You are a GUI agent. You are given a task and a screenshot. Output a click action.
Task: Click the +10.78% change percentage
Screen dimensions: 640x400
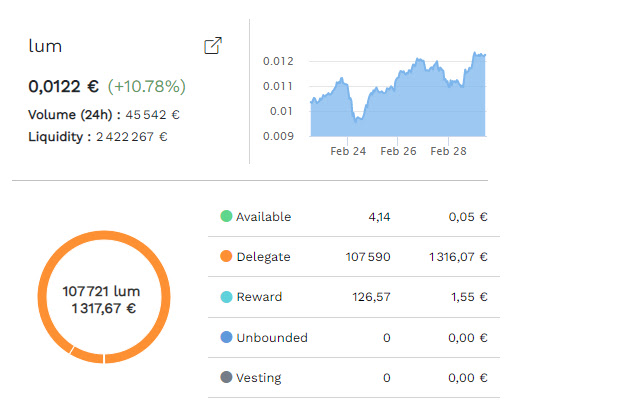click(147, 87)
